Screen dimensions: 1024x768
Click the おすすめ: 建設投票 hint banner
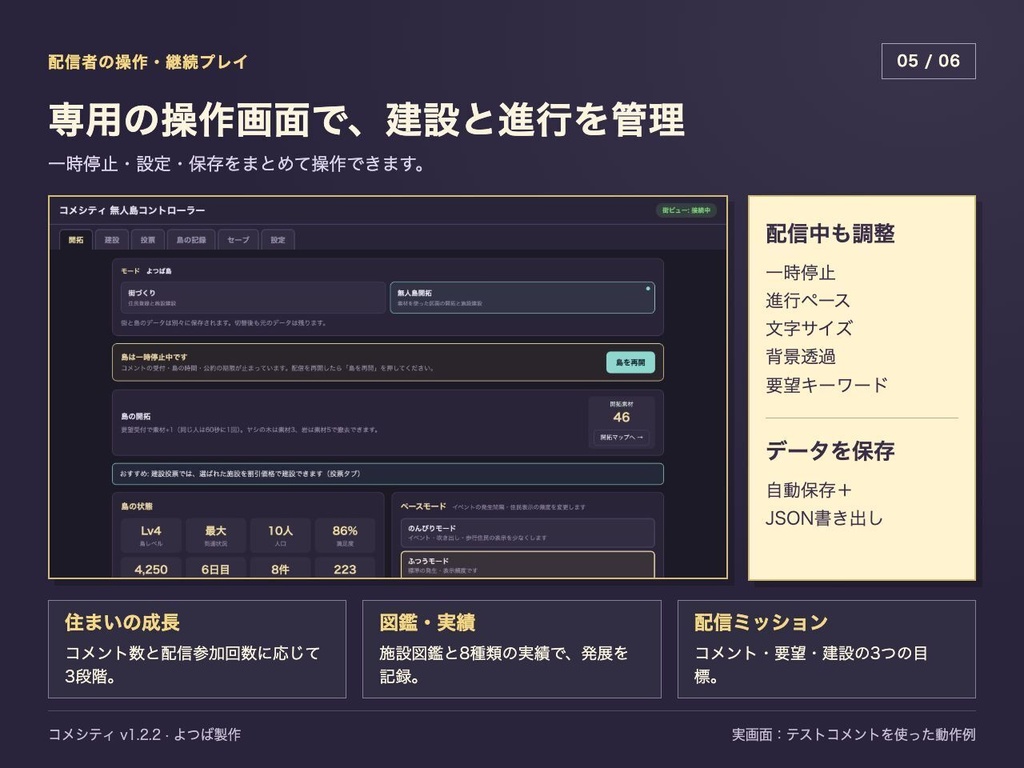tap(388, 473)
